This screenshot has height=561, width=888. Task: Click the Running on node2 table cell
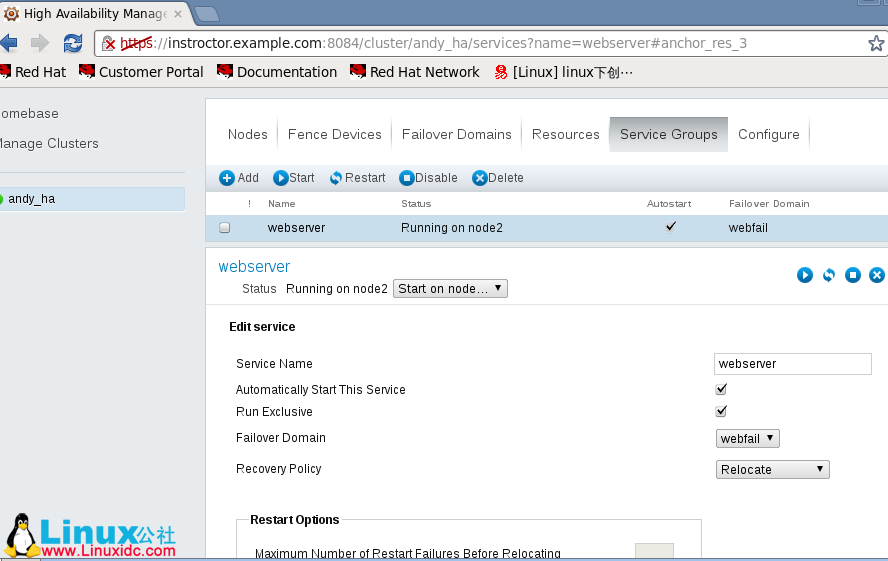[451, 228]
